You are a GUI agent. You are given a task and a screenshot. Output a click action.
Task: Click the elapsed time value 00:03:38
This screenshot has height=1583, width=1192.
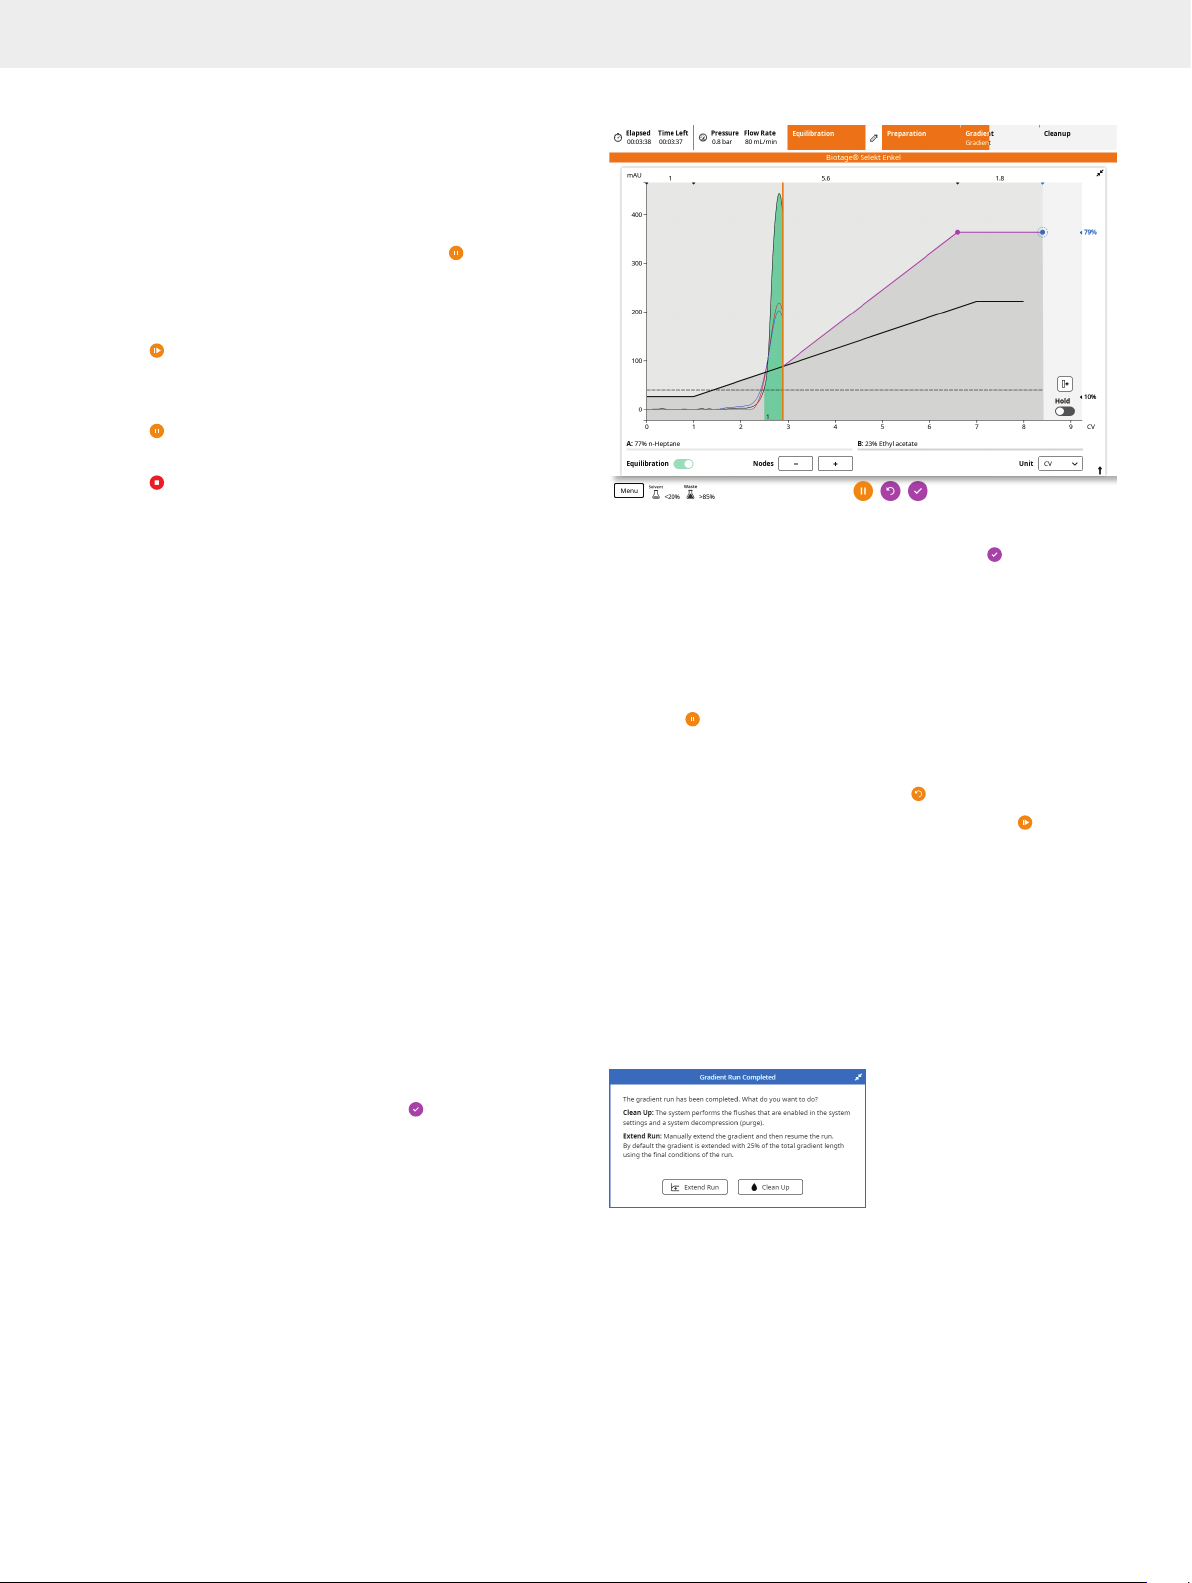(x=639, y=142)
